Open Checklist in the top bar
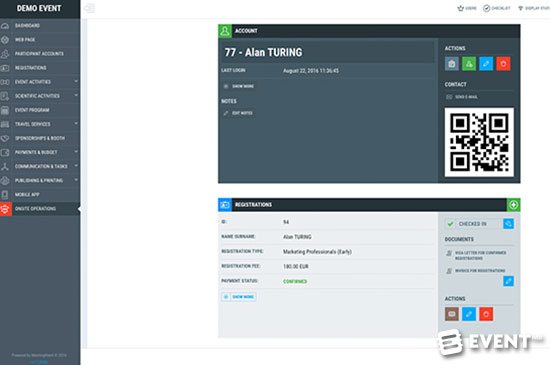 click(497, 8)
